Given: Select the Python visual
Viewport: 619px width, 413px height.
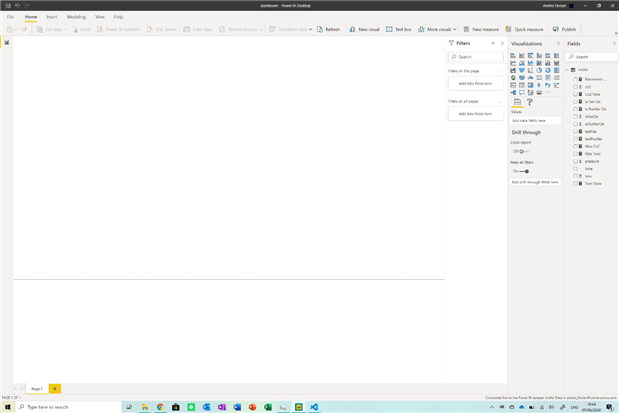Looking at the screenshot, I should point(548,85).
